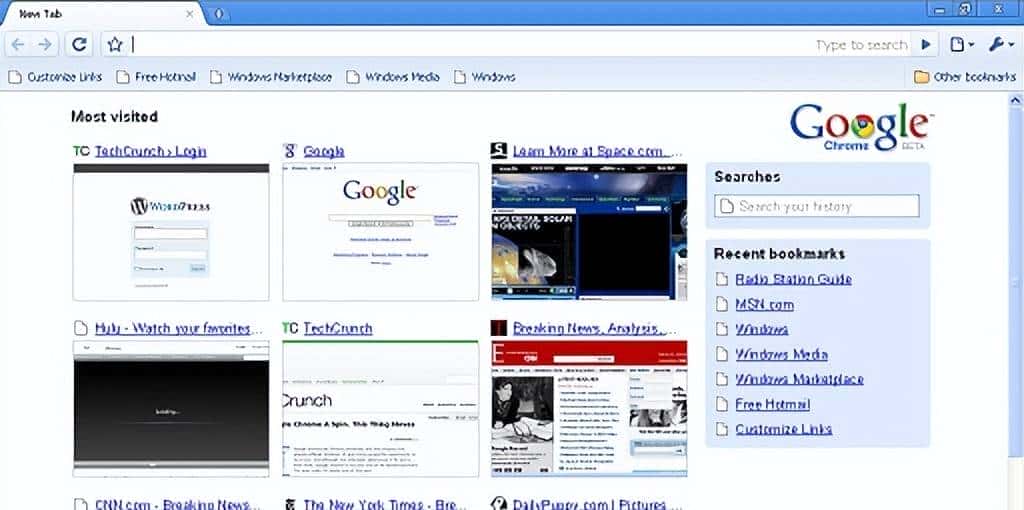Click the Go arrow beside the address bar

[925, 44]
